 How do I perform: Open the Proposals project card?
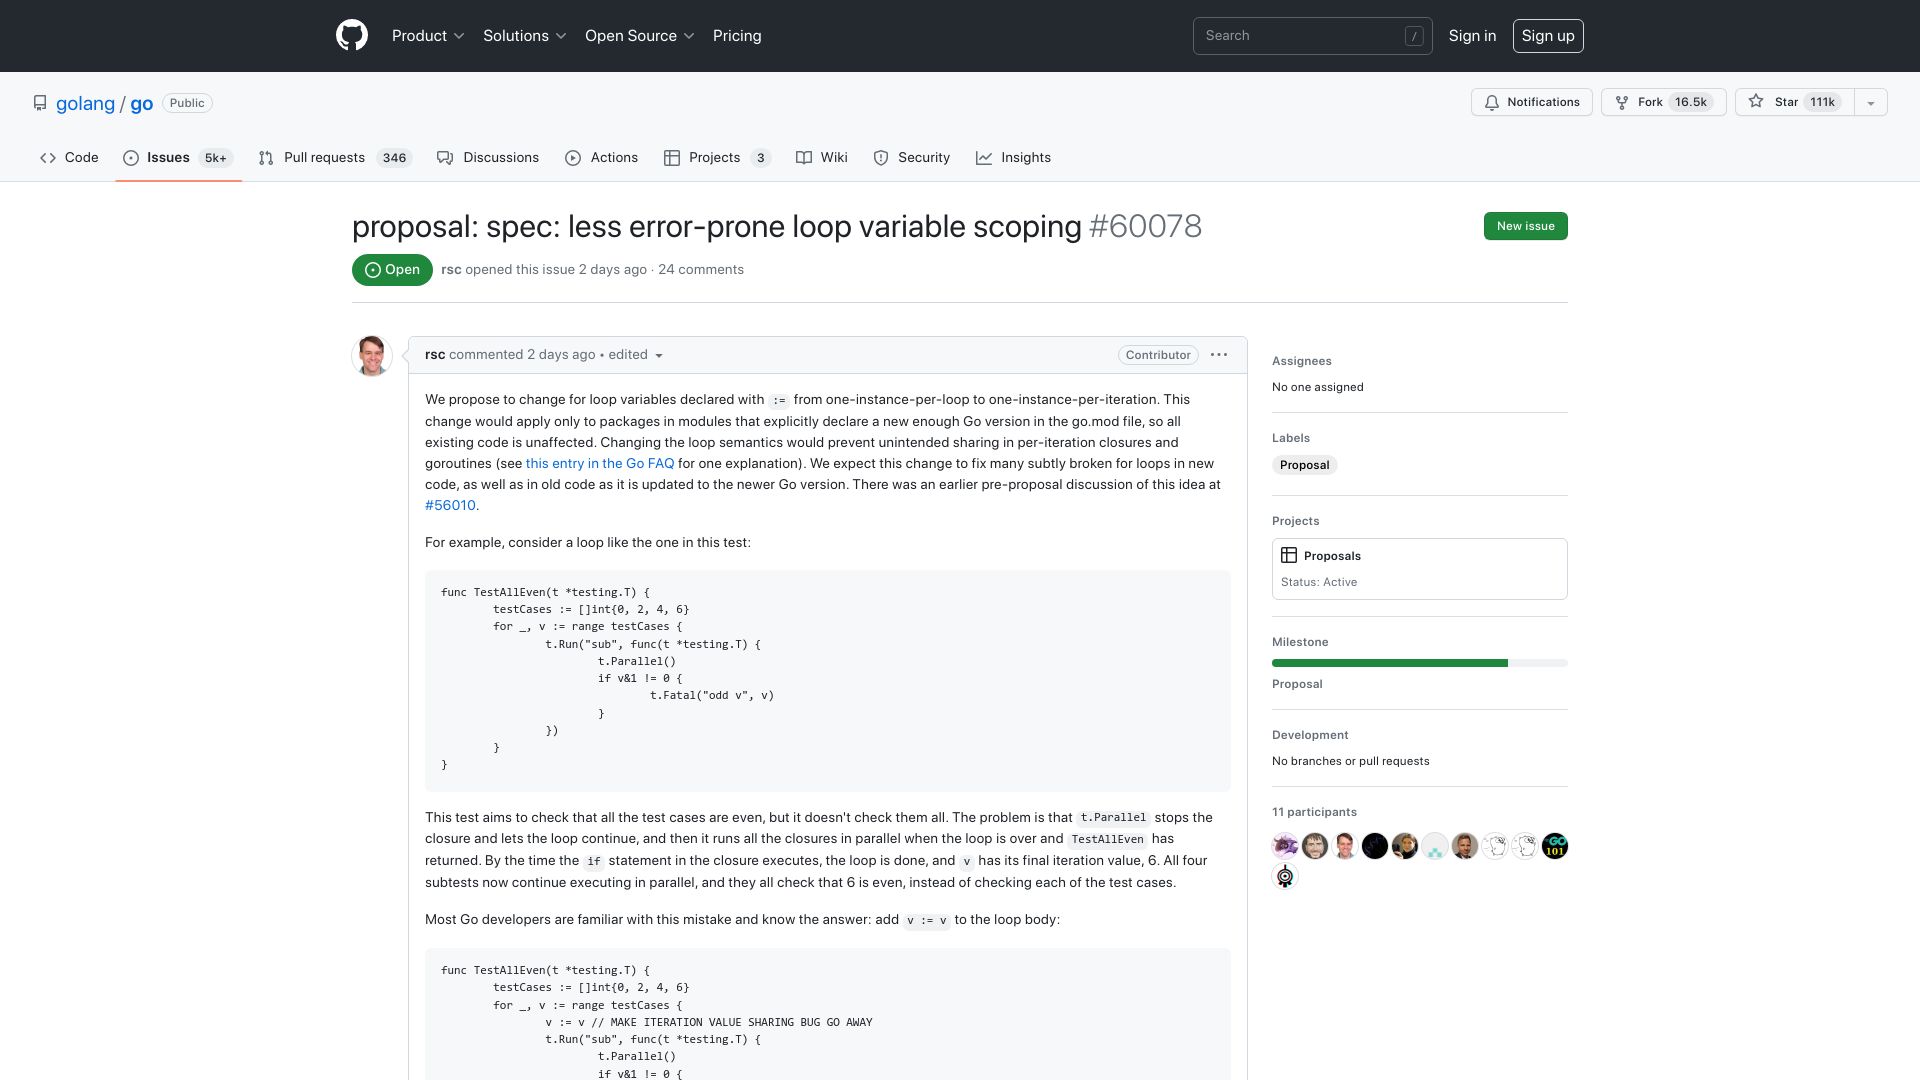tap(1419, 569)
